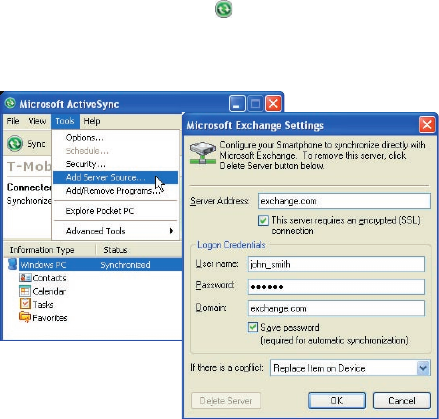Click the Logon Credentials group label
Screen dimensions: 439x419
coord(231,245)
